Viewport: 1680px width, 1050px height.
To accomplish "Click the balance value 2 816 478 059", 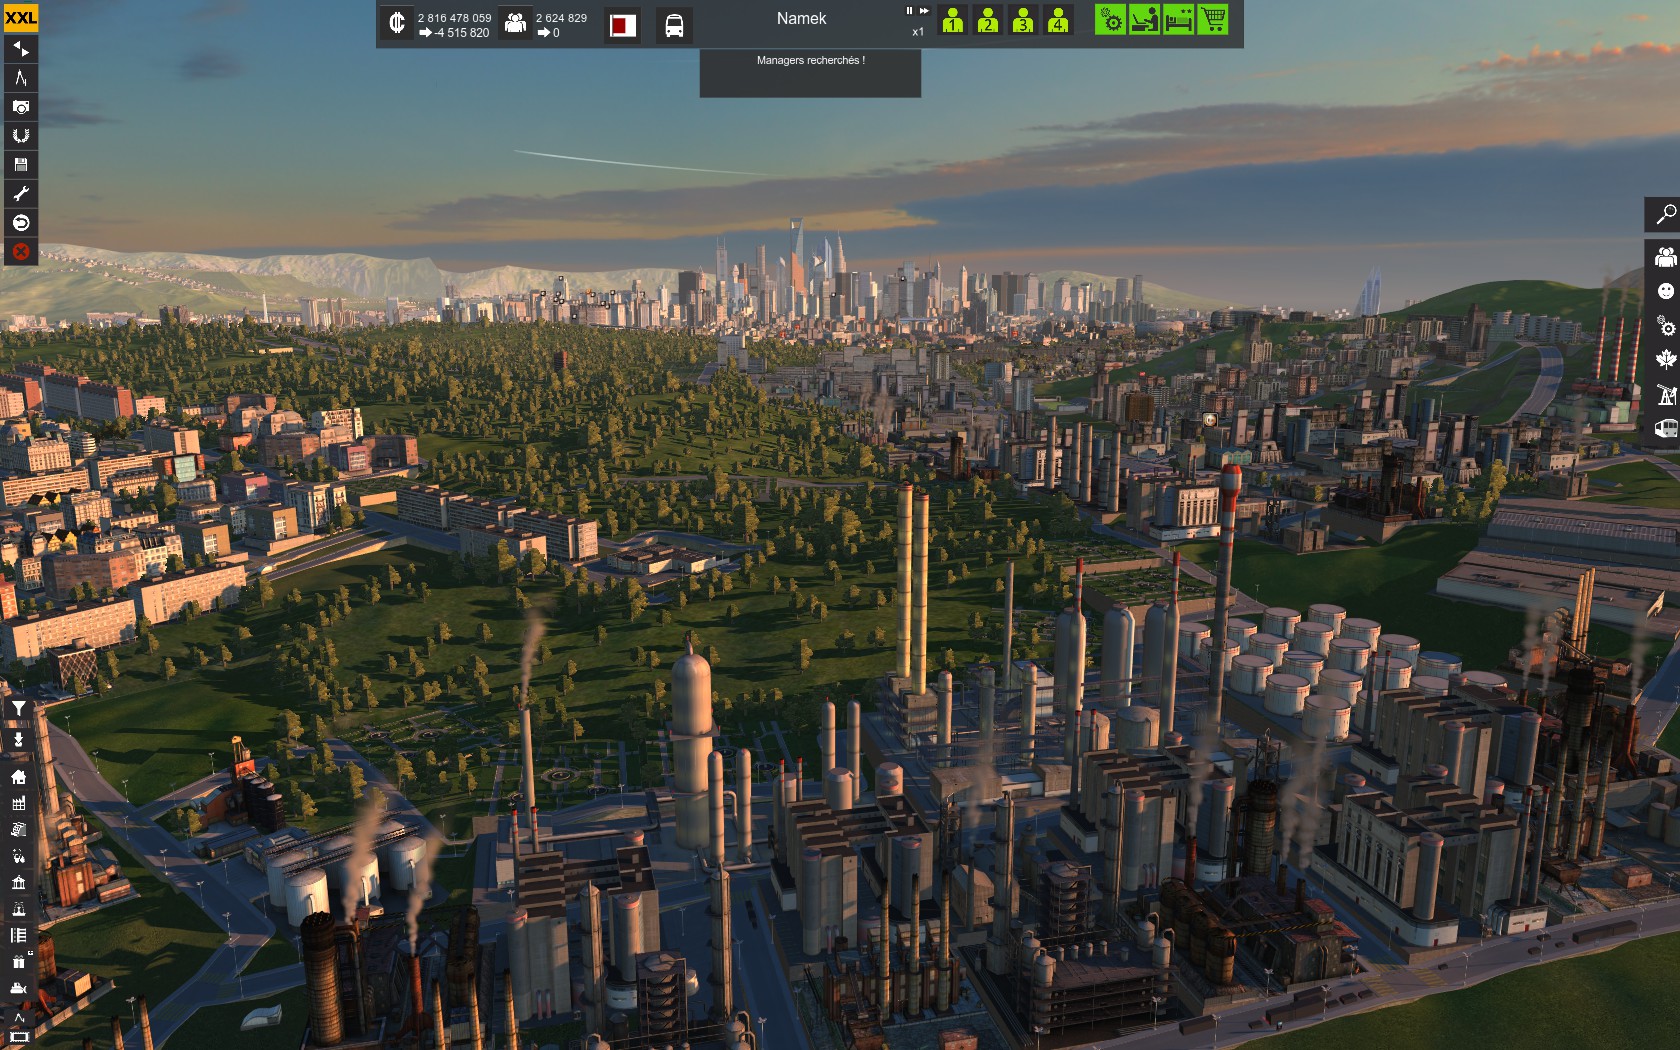I will [455, 18].
